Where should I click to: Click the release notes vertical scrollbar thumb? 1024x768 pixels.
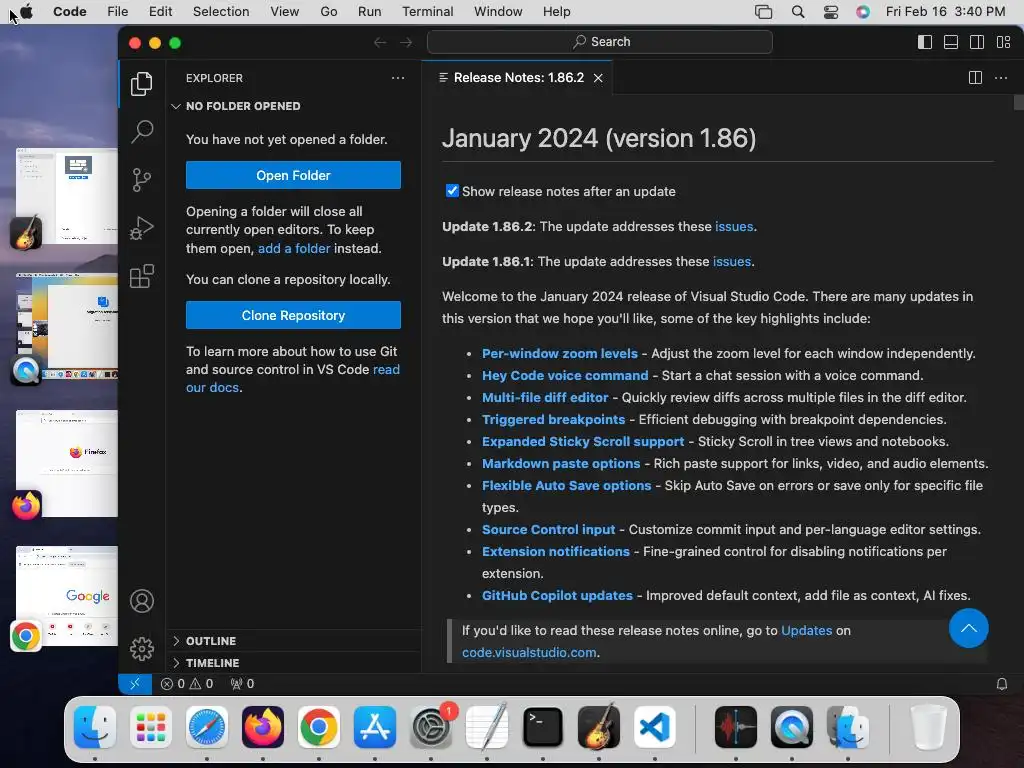point(1018,103)
